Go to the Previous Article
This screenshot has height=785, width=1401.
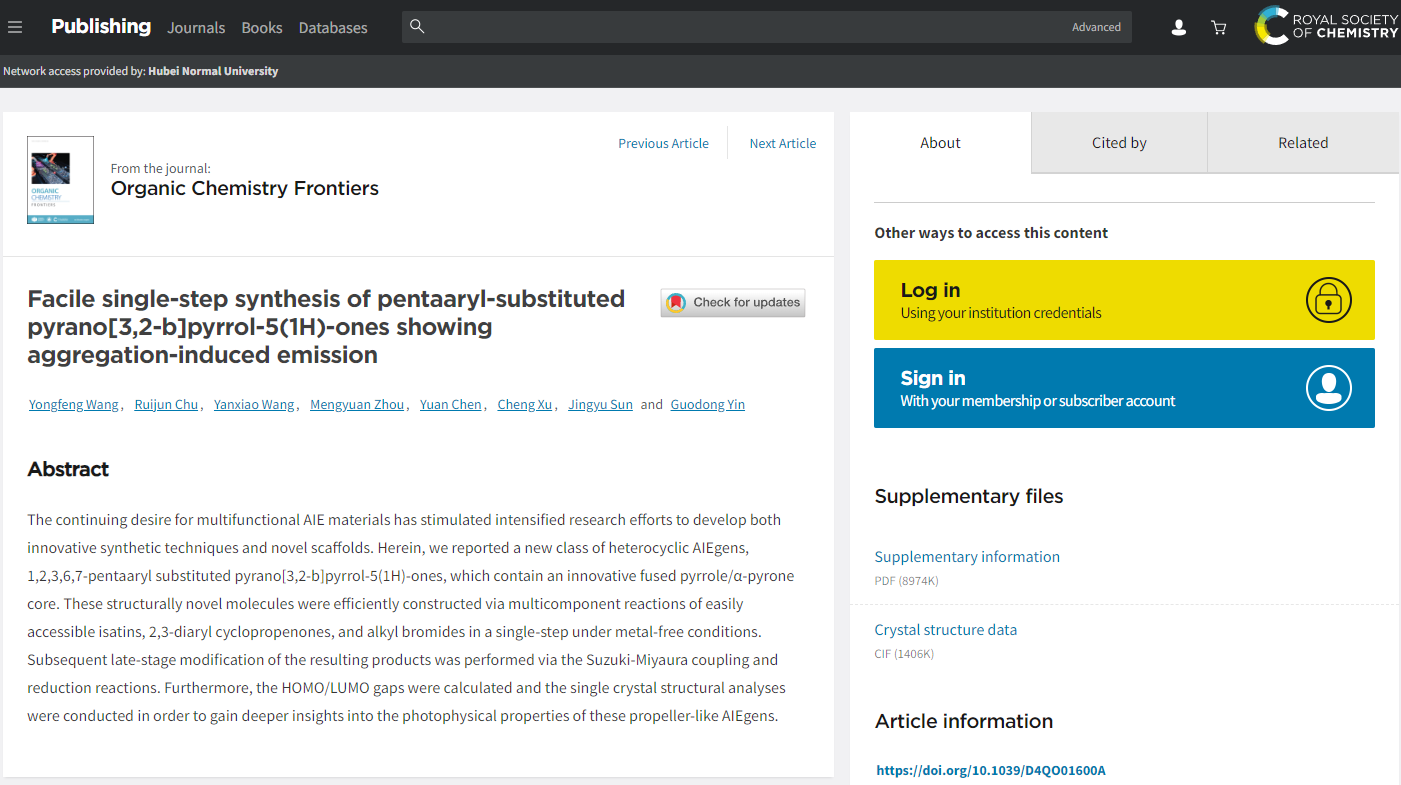pyautogui.click(x=663, y=143)
